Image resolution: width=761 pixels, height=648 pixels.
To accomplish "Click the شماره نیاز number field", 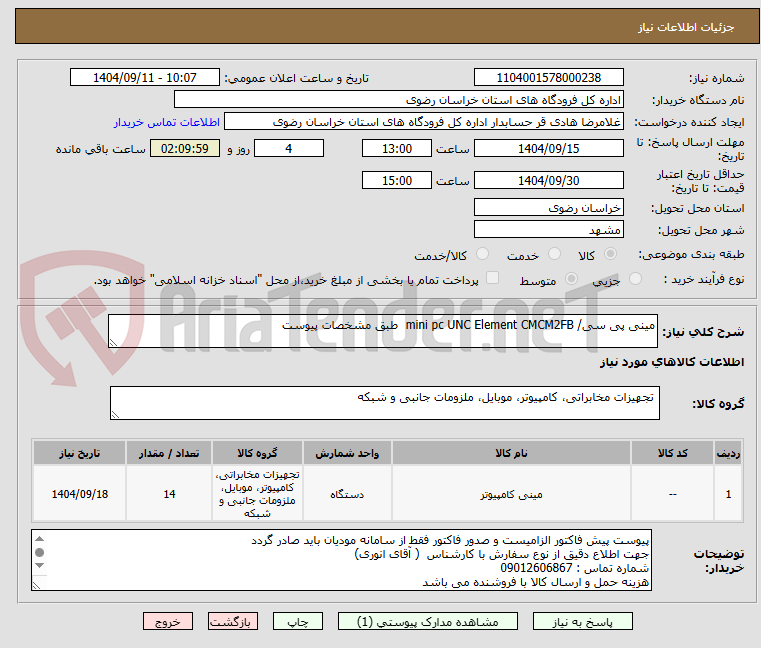I will pos(548,78).
